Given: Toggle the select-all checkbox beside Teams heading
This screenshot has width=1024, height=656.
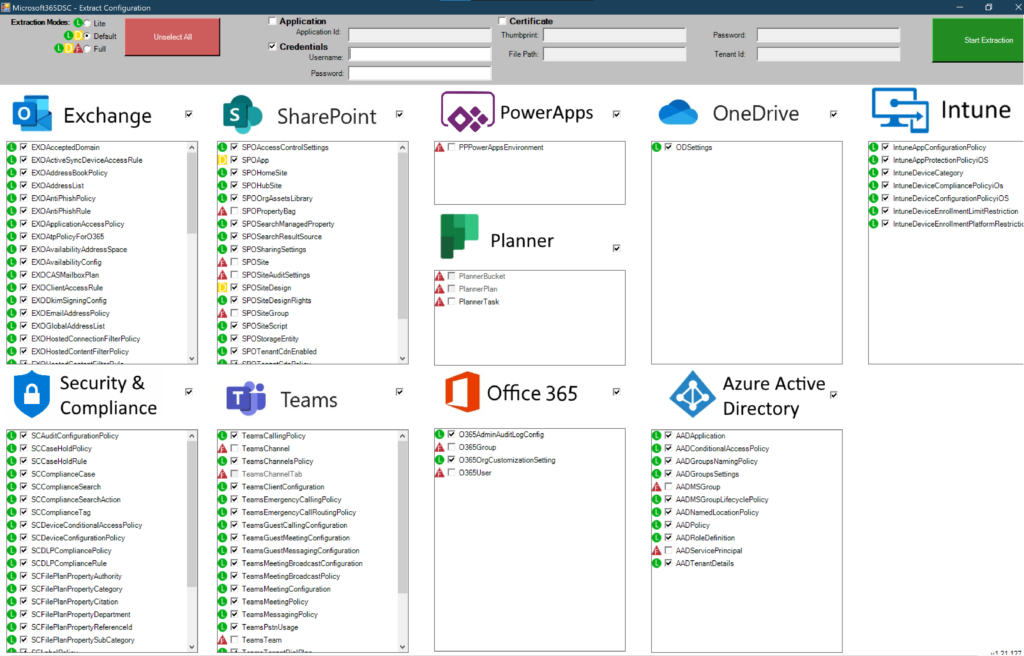Looking at the screenshot, I should click(x=400, y=391).
